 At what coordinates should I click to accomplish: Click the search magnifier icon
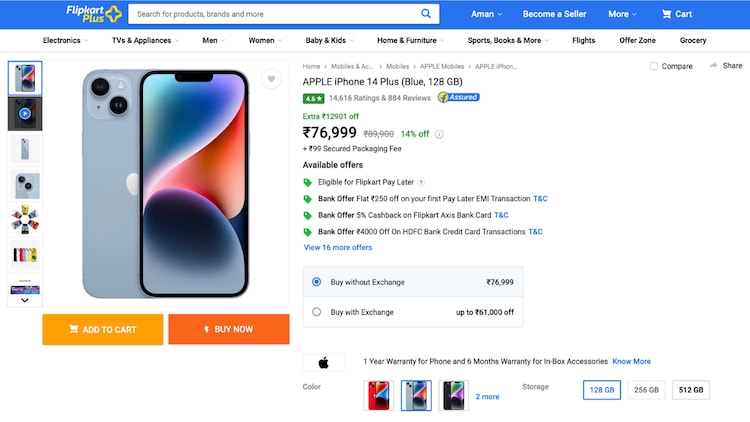[426, 14]
